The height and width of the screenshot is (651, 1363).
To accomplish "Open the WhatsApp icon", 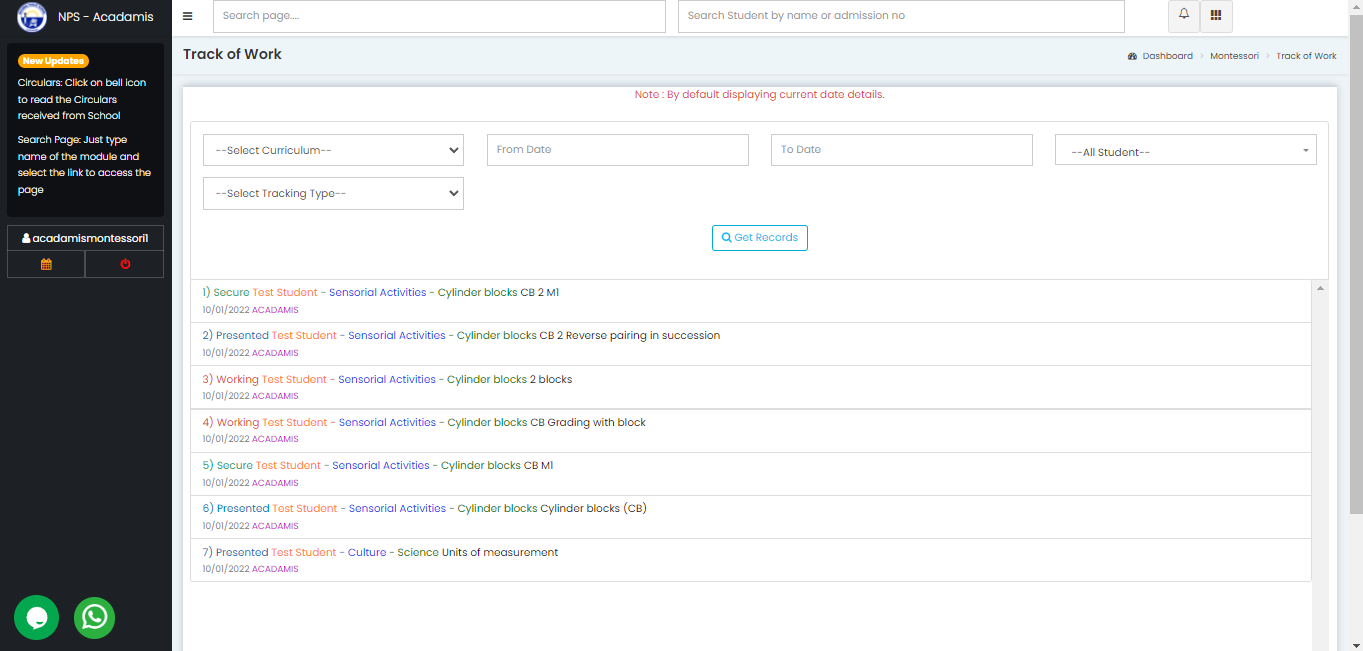I will click(x=95, y=617).
